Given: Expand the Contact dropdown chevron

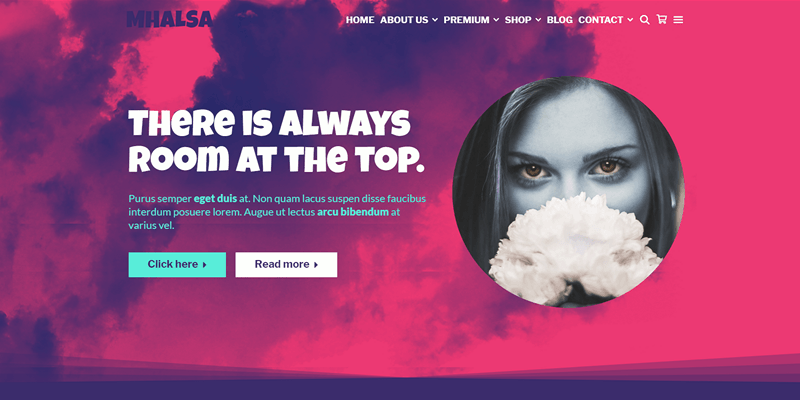Looking at the screenshot, I should point(630,20).
